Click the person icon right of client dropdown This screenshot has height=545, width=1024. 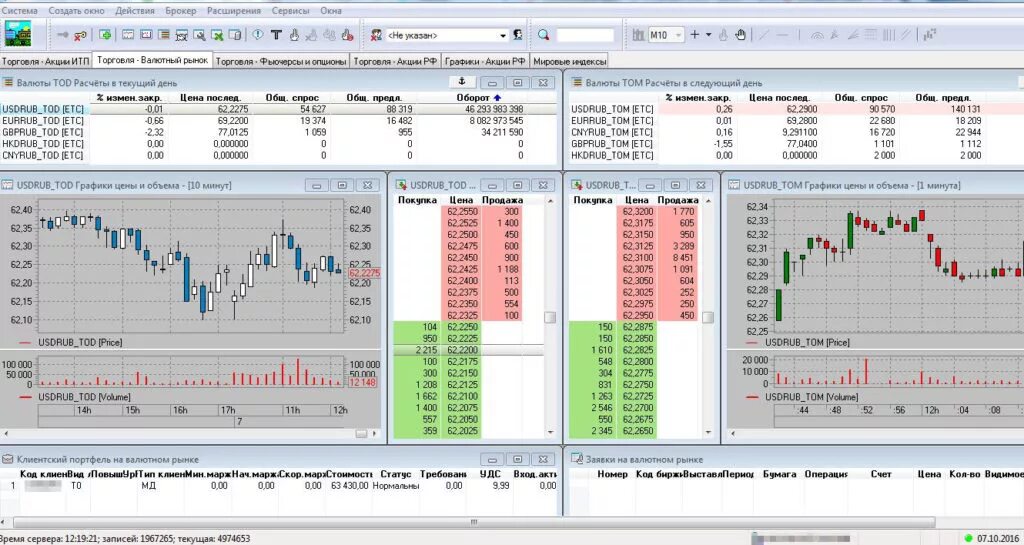[x=518, y=35]
